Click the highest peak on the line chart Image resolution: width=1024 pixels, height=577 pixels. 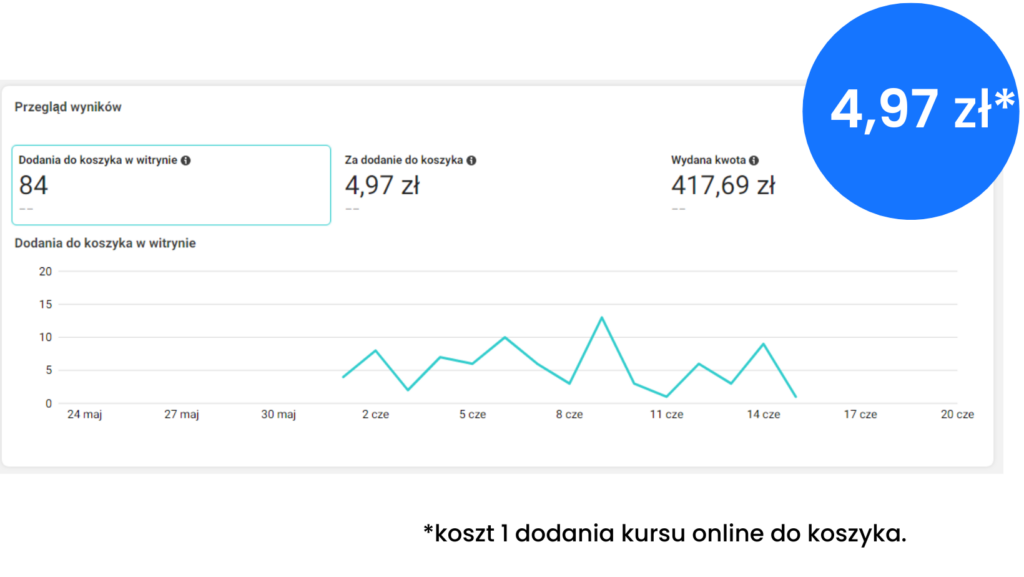point(602,318)
